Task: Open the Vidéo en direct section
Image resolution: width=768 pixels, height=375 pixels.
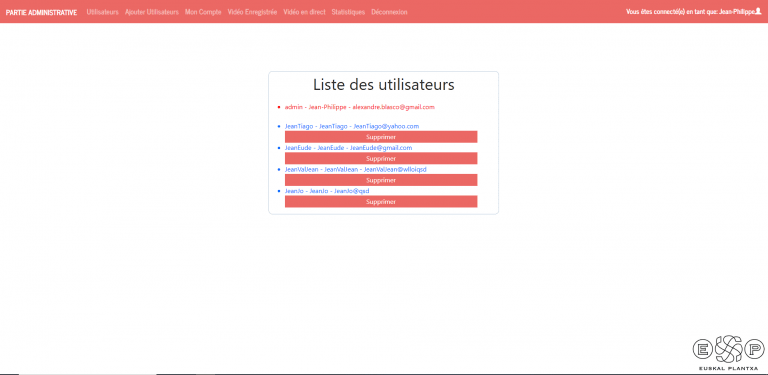Action: pyautogui.click(x=304, y=12)
